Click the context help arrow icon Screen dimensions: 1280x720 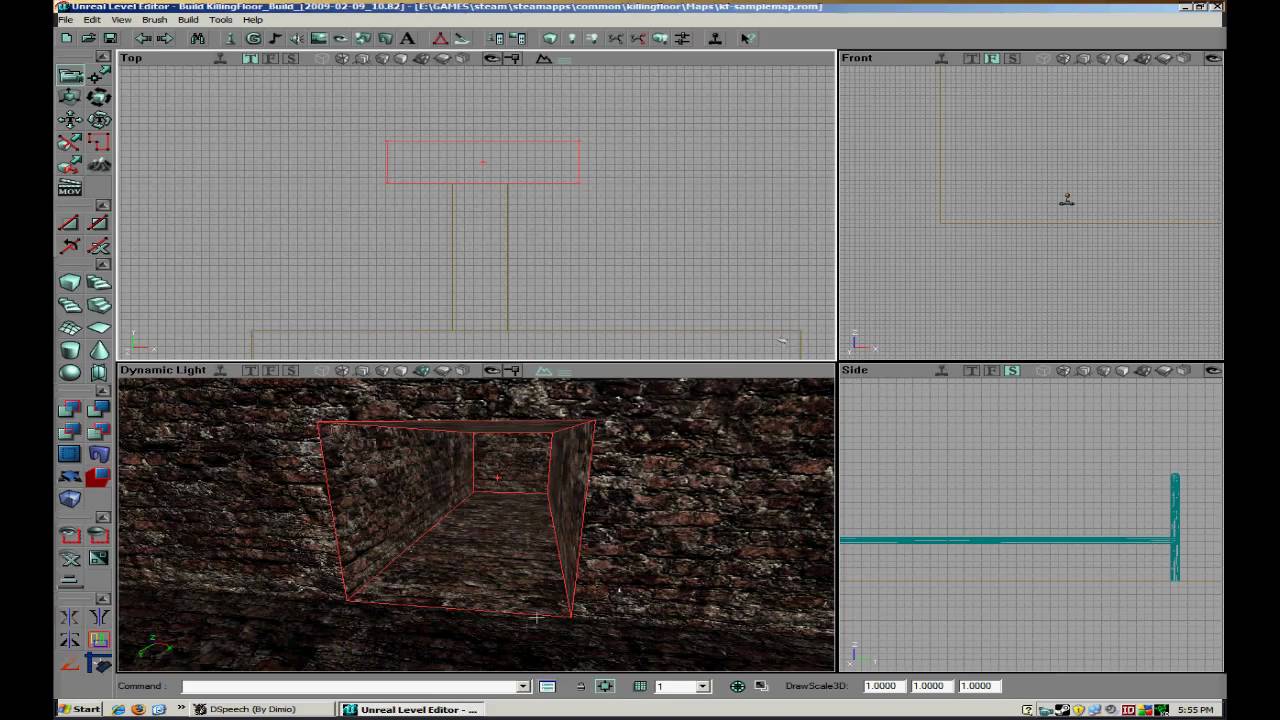tap(748, 38)
